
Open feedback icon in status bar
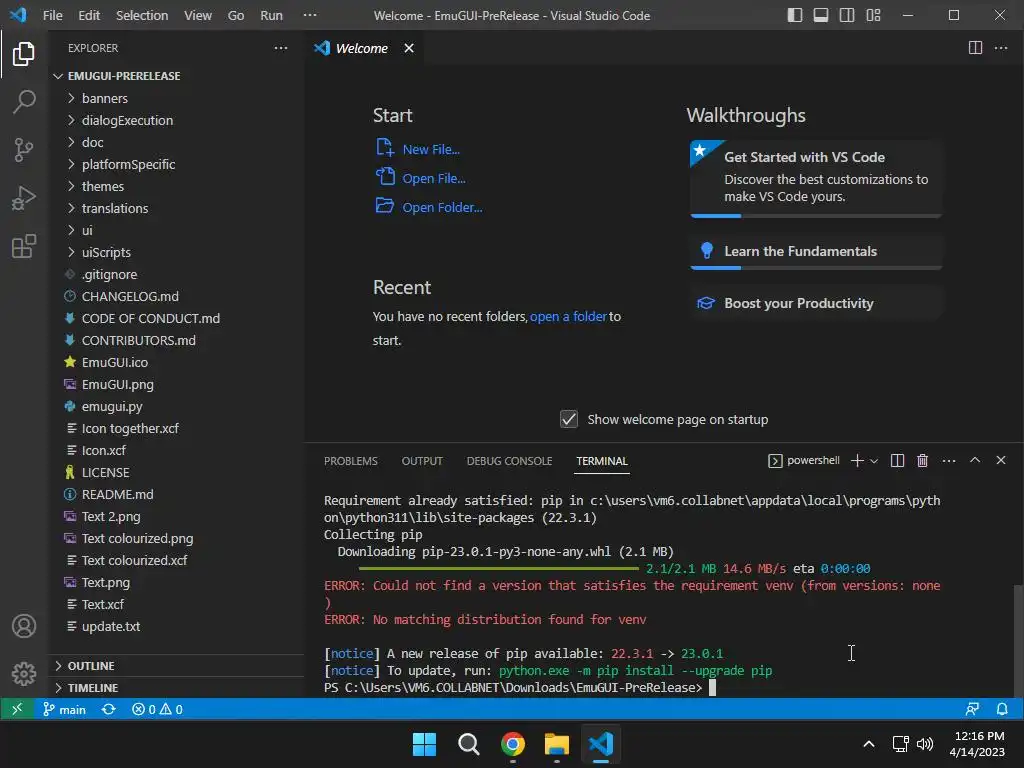pyautogui.click(x=972, y=709)
